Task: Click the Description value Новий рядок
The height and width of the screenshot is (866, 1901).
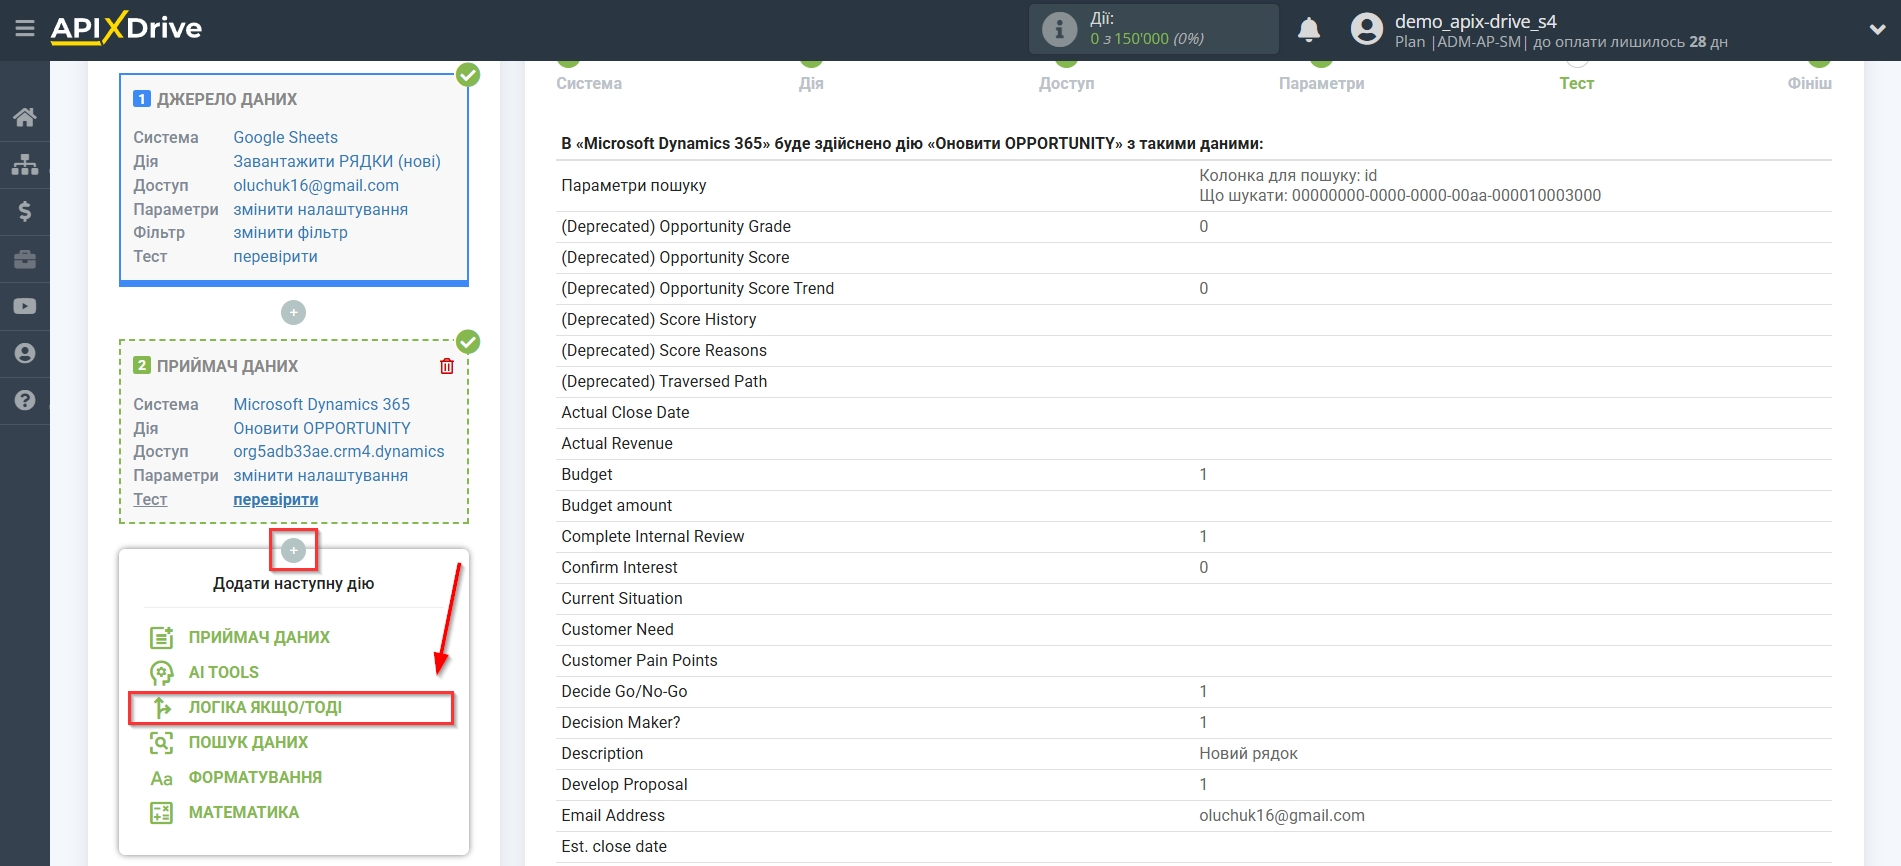Action: click(x=1248, y=753)
